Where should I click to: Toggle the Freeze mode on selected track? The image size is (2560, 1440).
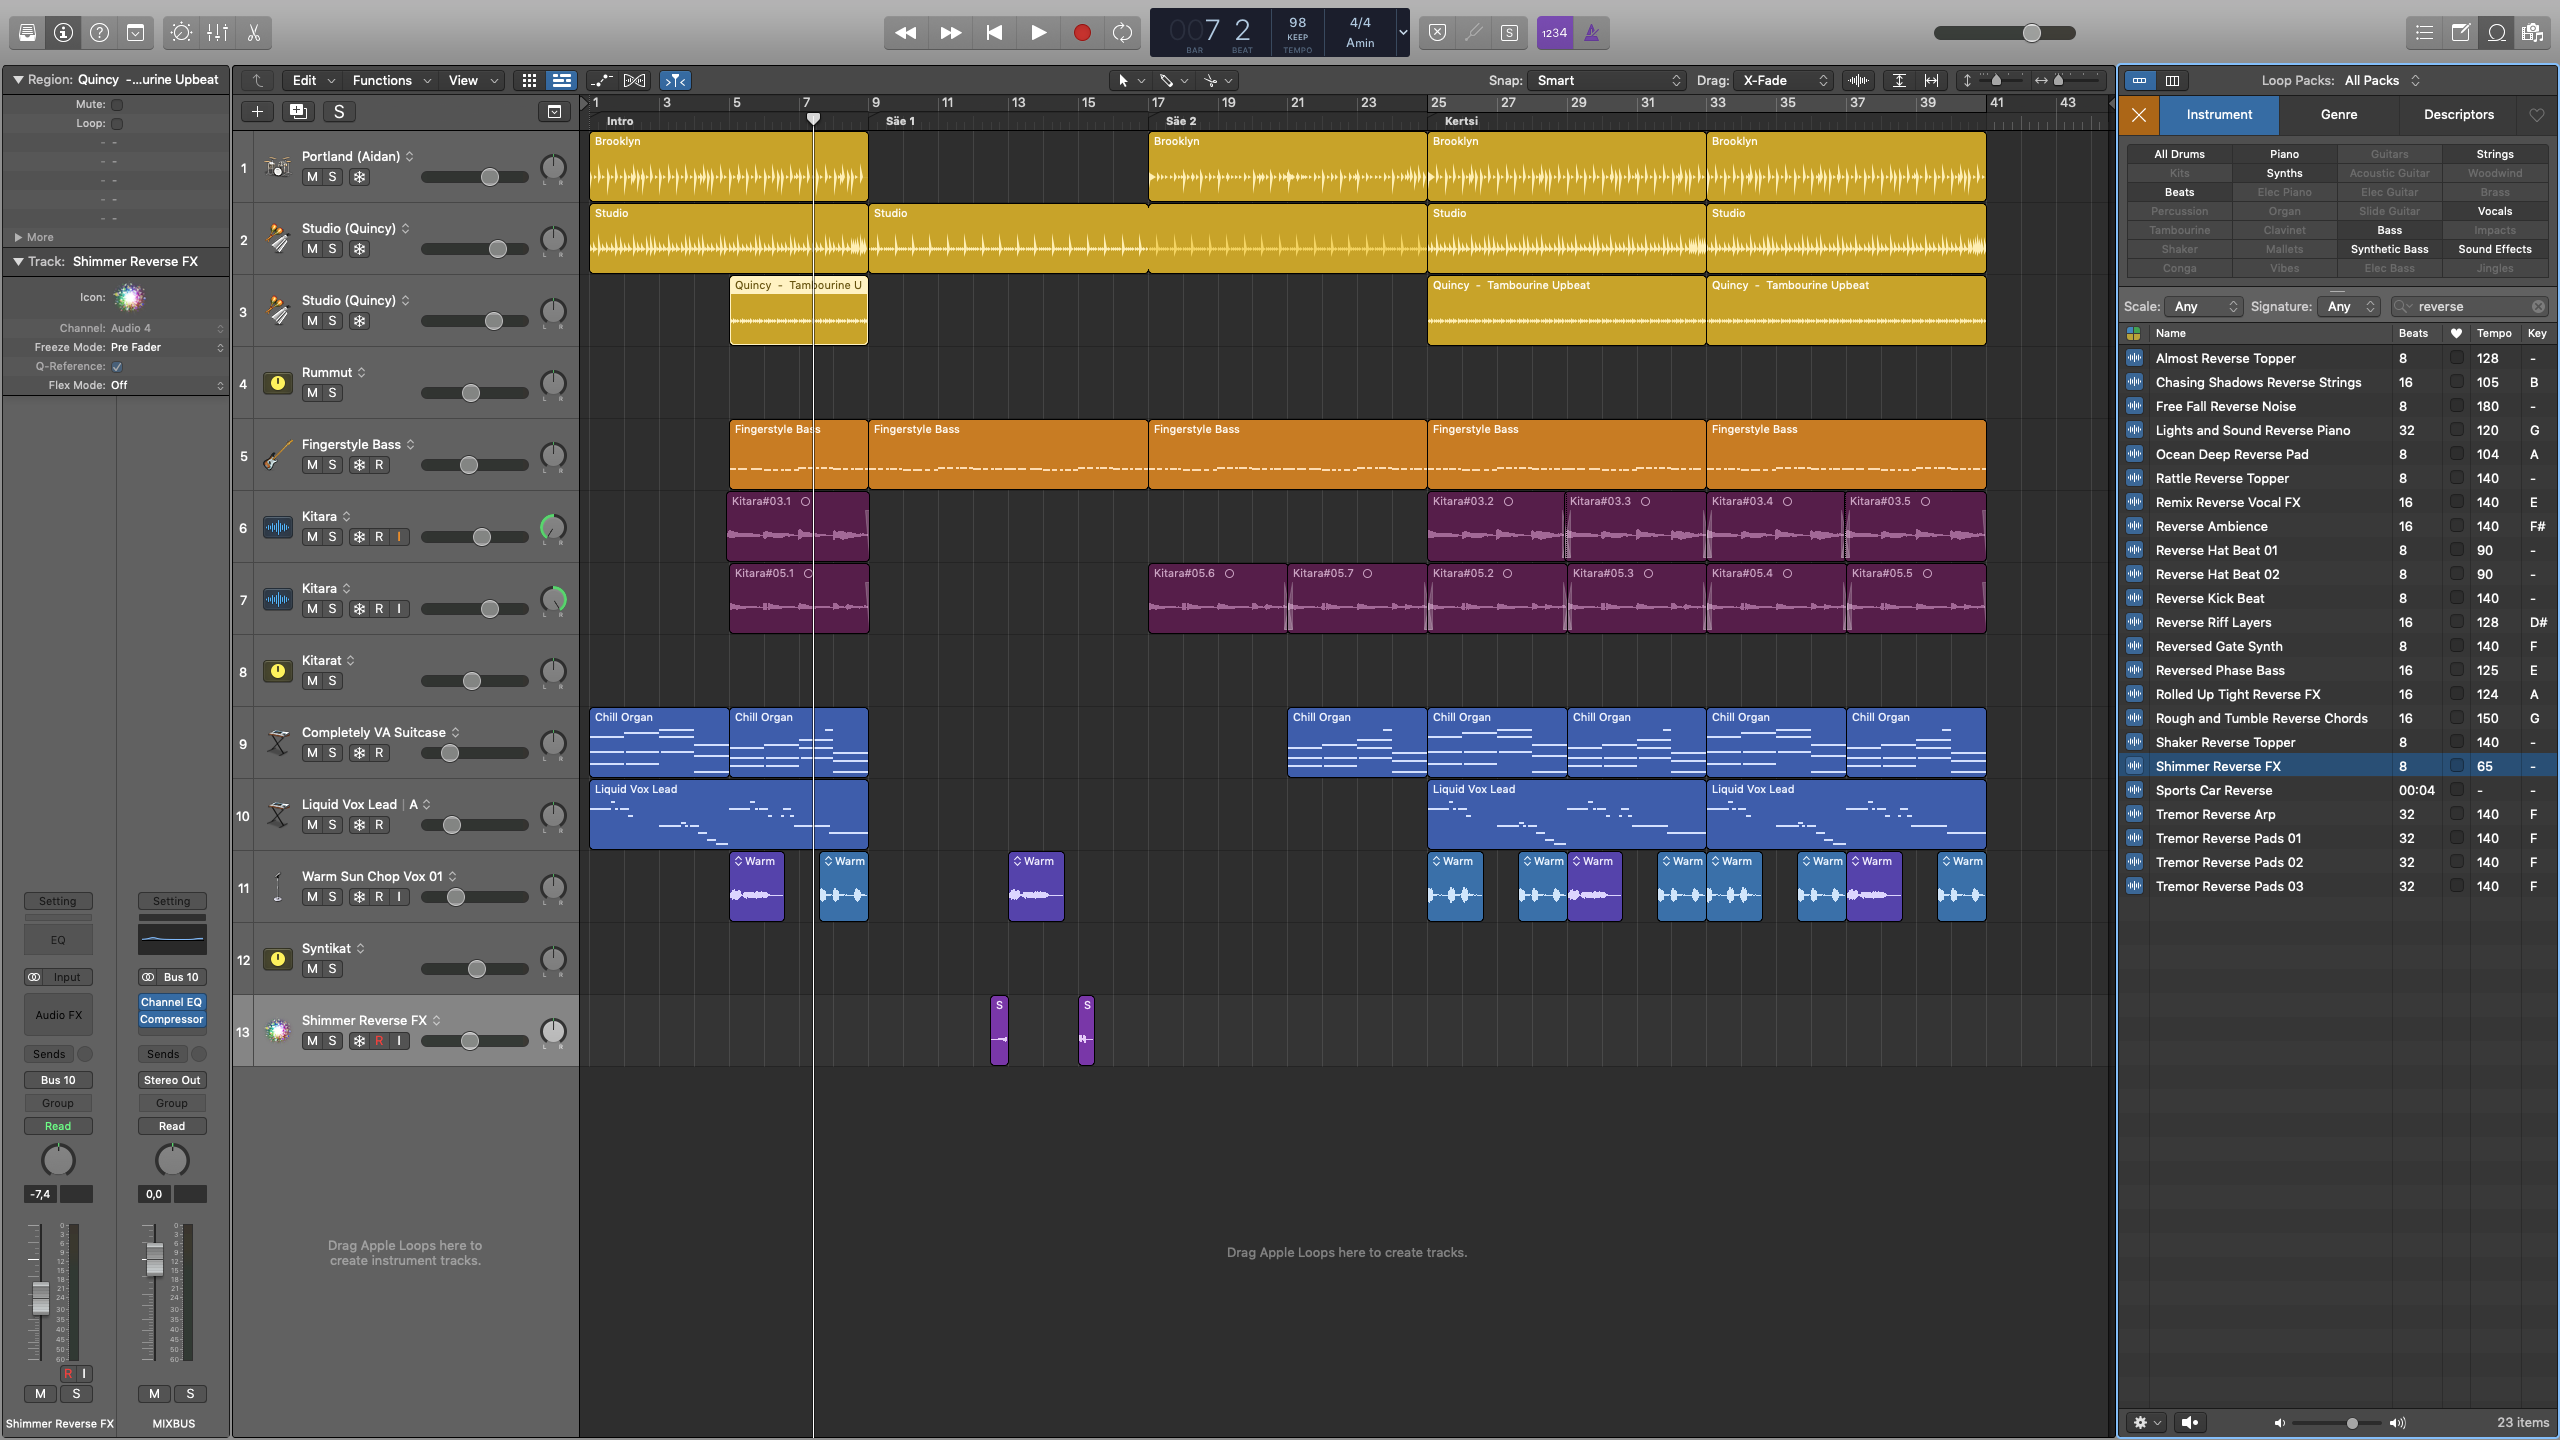coord(357,1041)
